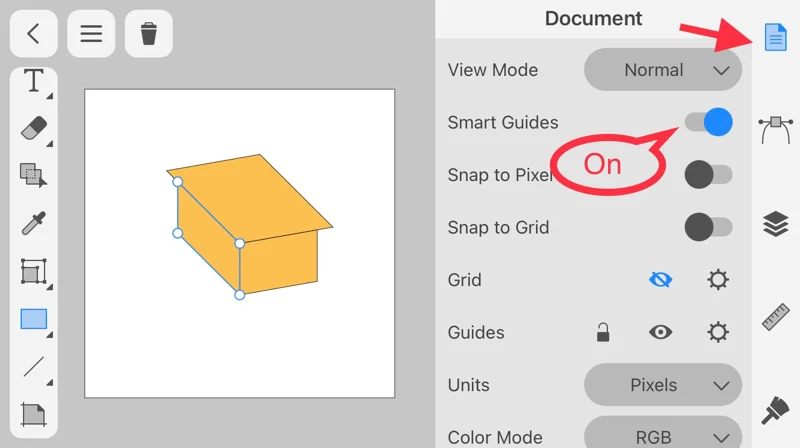Open the ruler measurements panel
The height and width of the screenshot is (448, 800).
(776, 317)
